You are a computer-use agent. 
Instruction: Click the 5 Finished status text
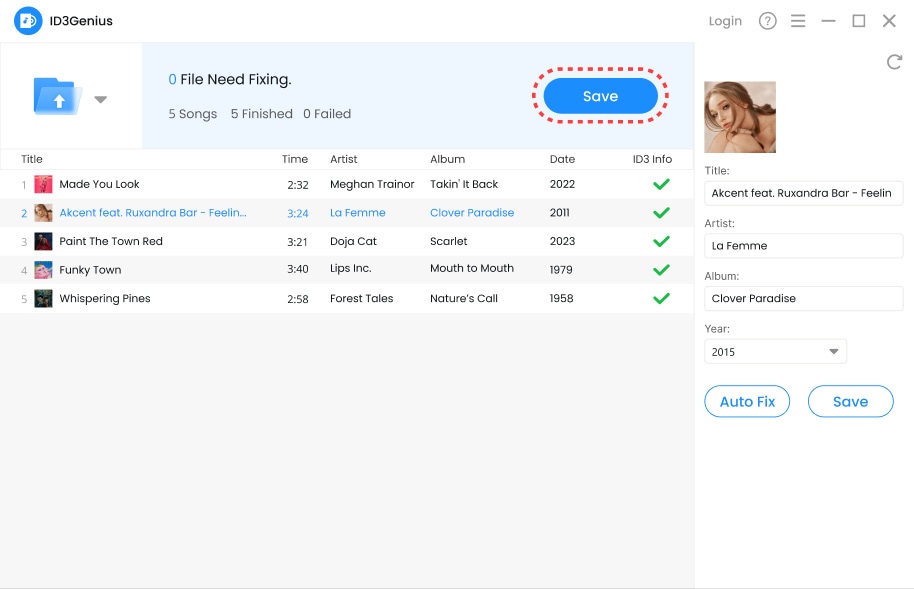click(262, 114)
